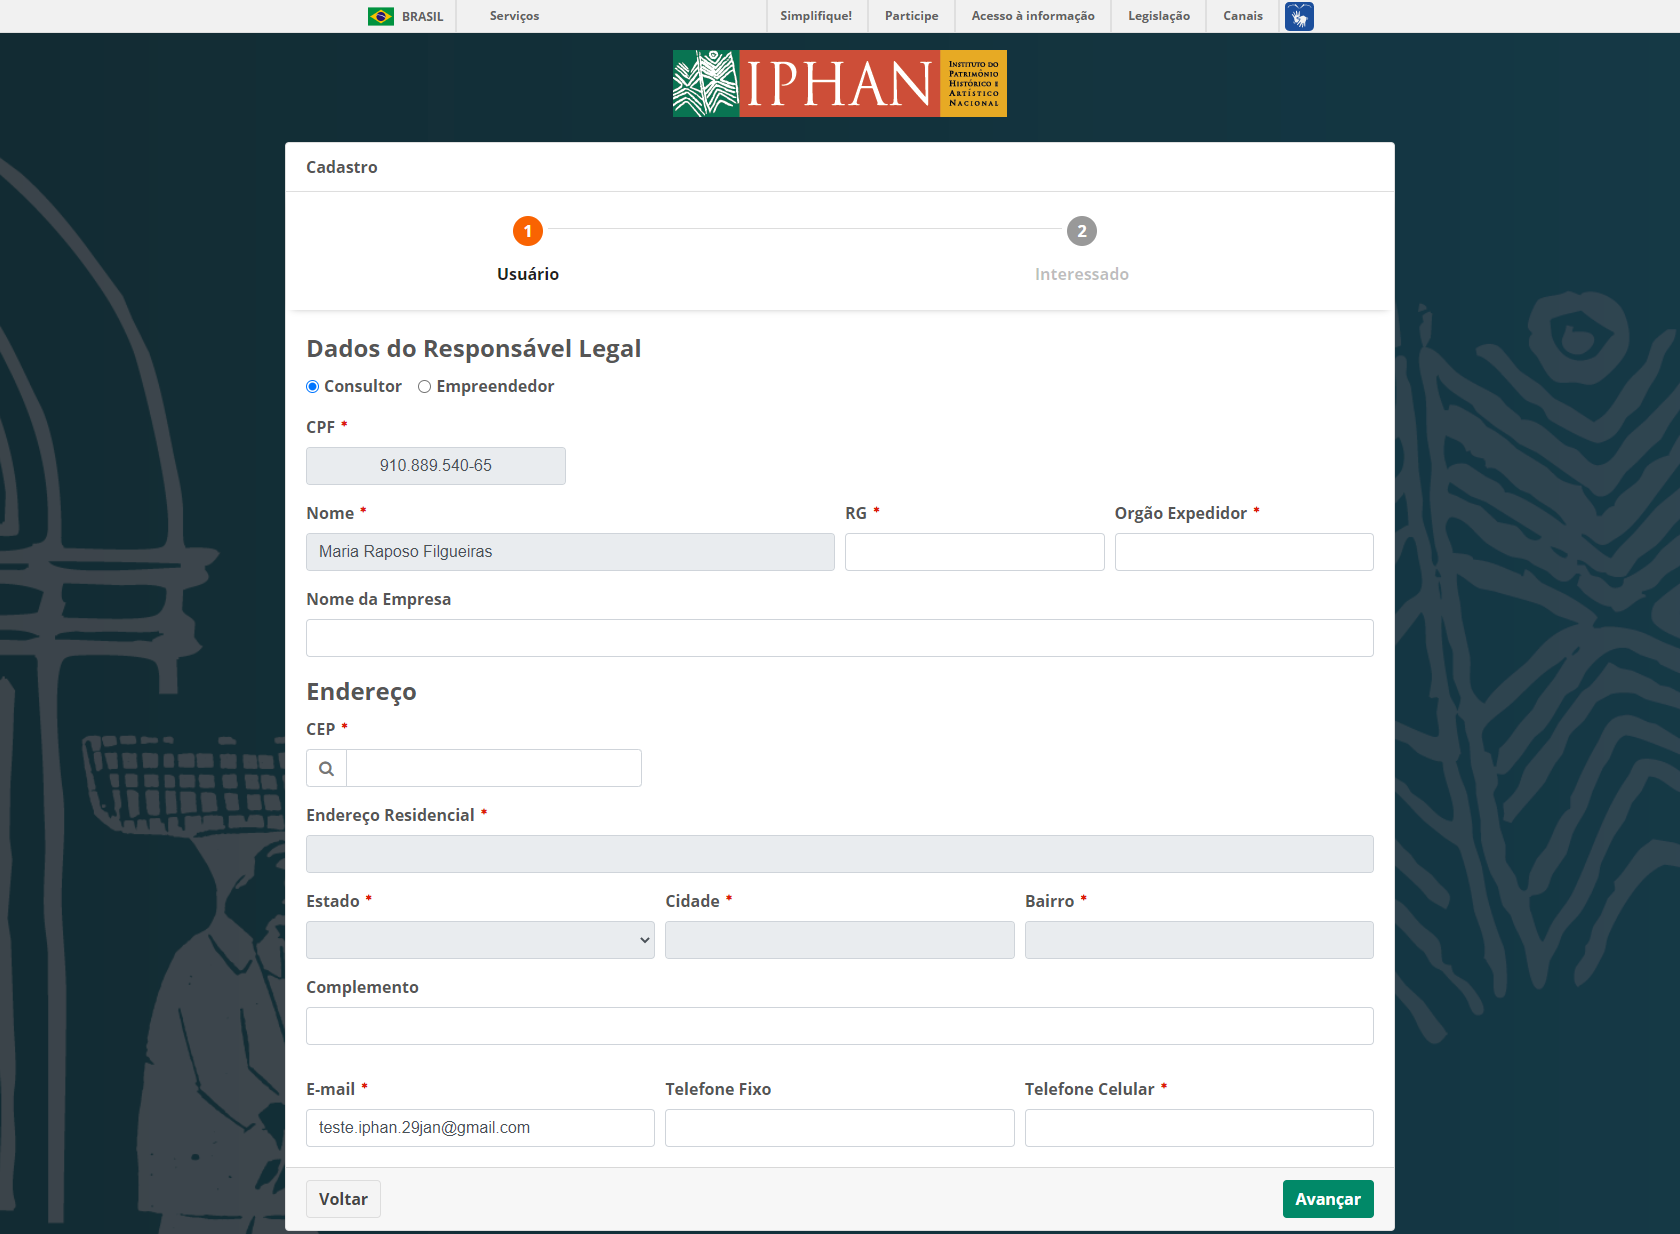The height and width of the screenshot is (1234, 1680).
Task: Open the VLibras accessibility icon
Action: [1299, 16]
